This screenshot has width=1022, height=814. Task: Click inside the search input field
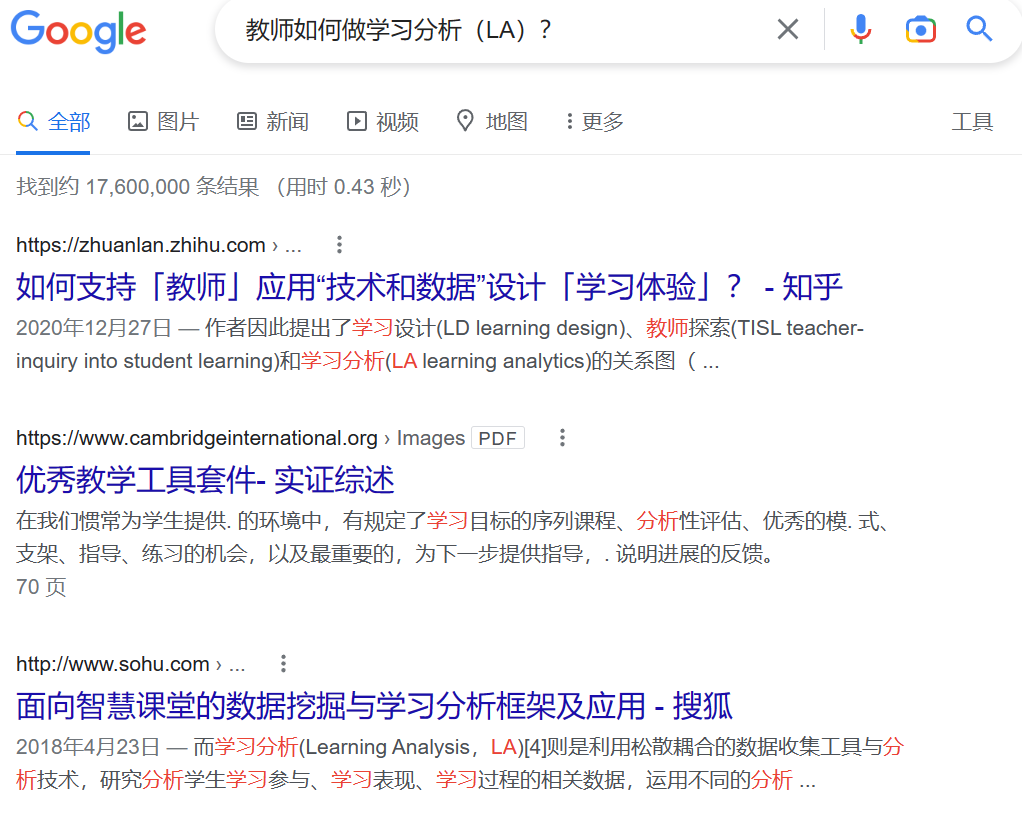click(450, 29)
